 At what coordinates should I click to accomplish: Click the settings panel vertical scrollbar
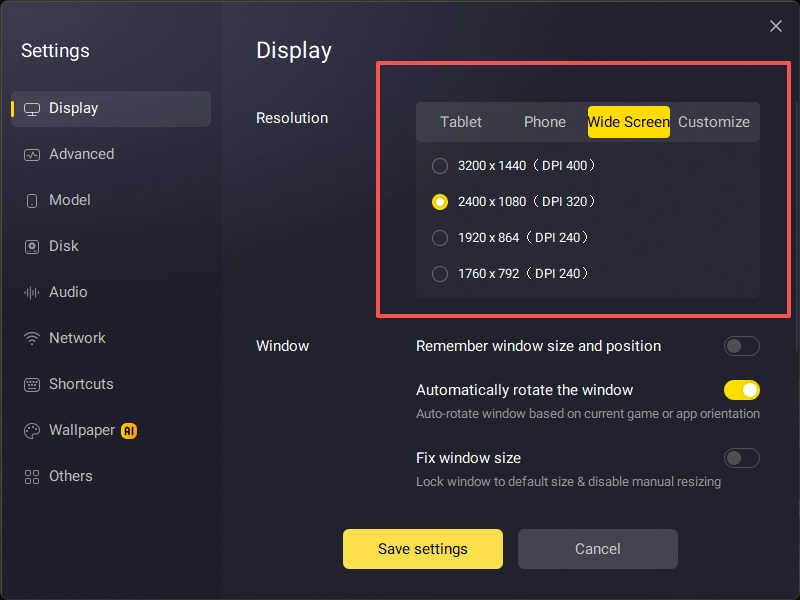click(x=797, y=227)
